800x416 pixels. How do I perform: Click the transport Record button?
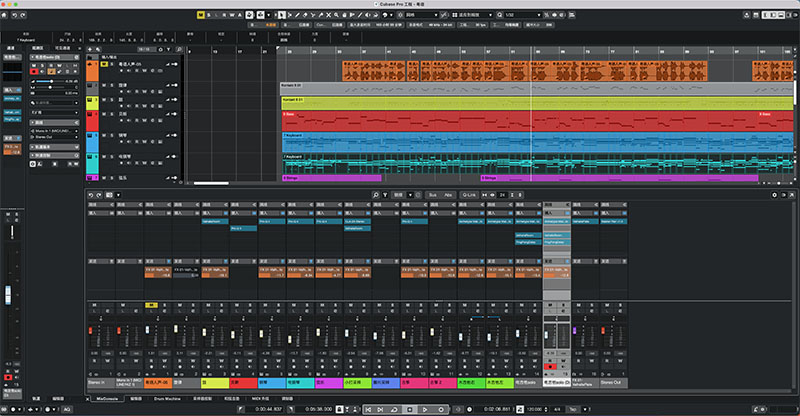[x=441, y=409]
